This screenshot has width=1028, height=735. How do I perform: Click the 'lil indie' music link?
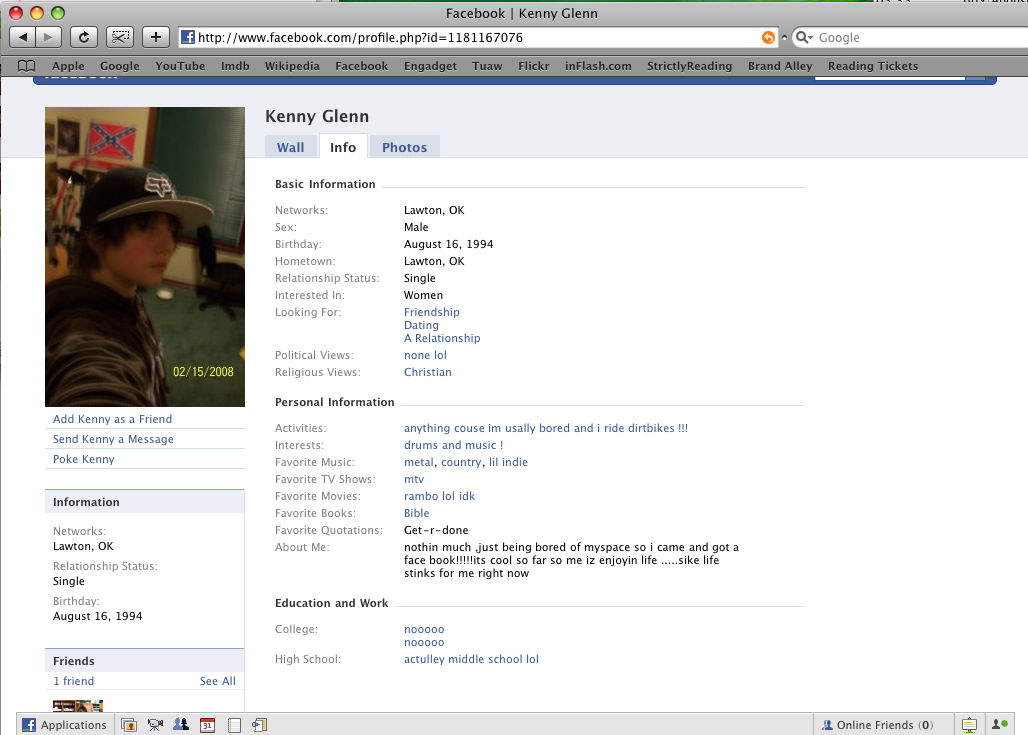click(508, 462)
